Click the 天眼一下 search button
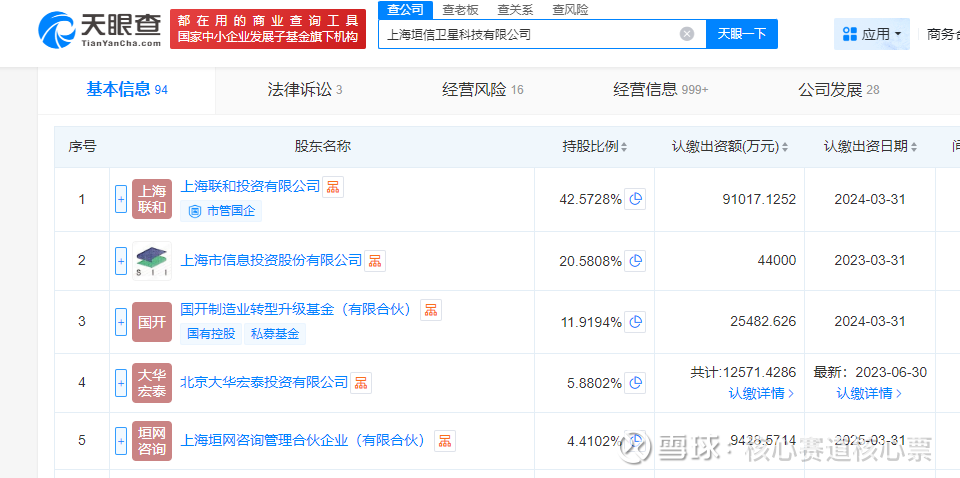This screenshot has width=960, height=478. tap(742, 34)
